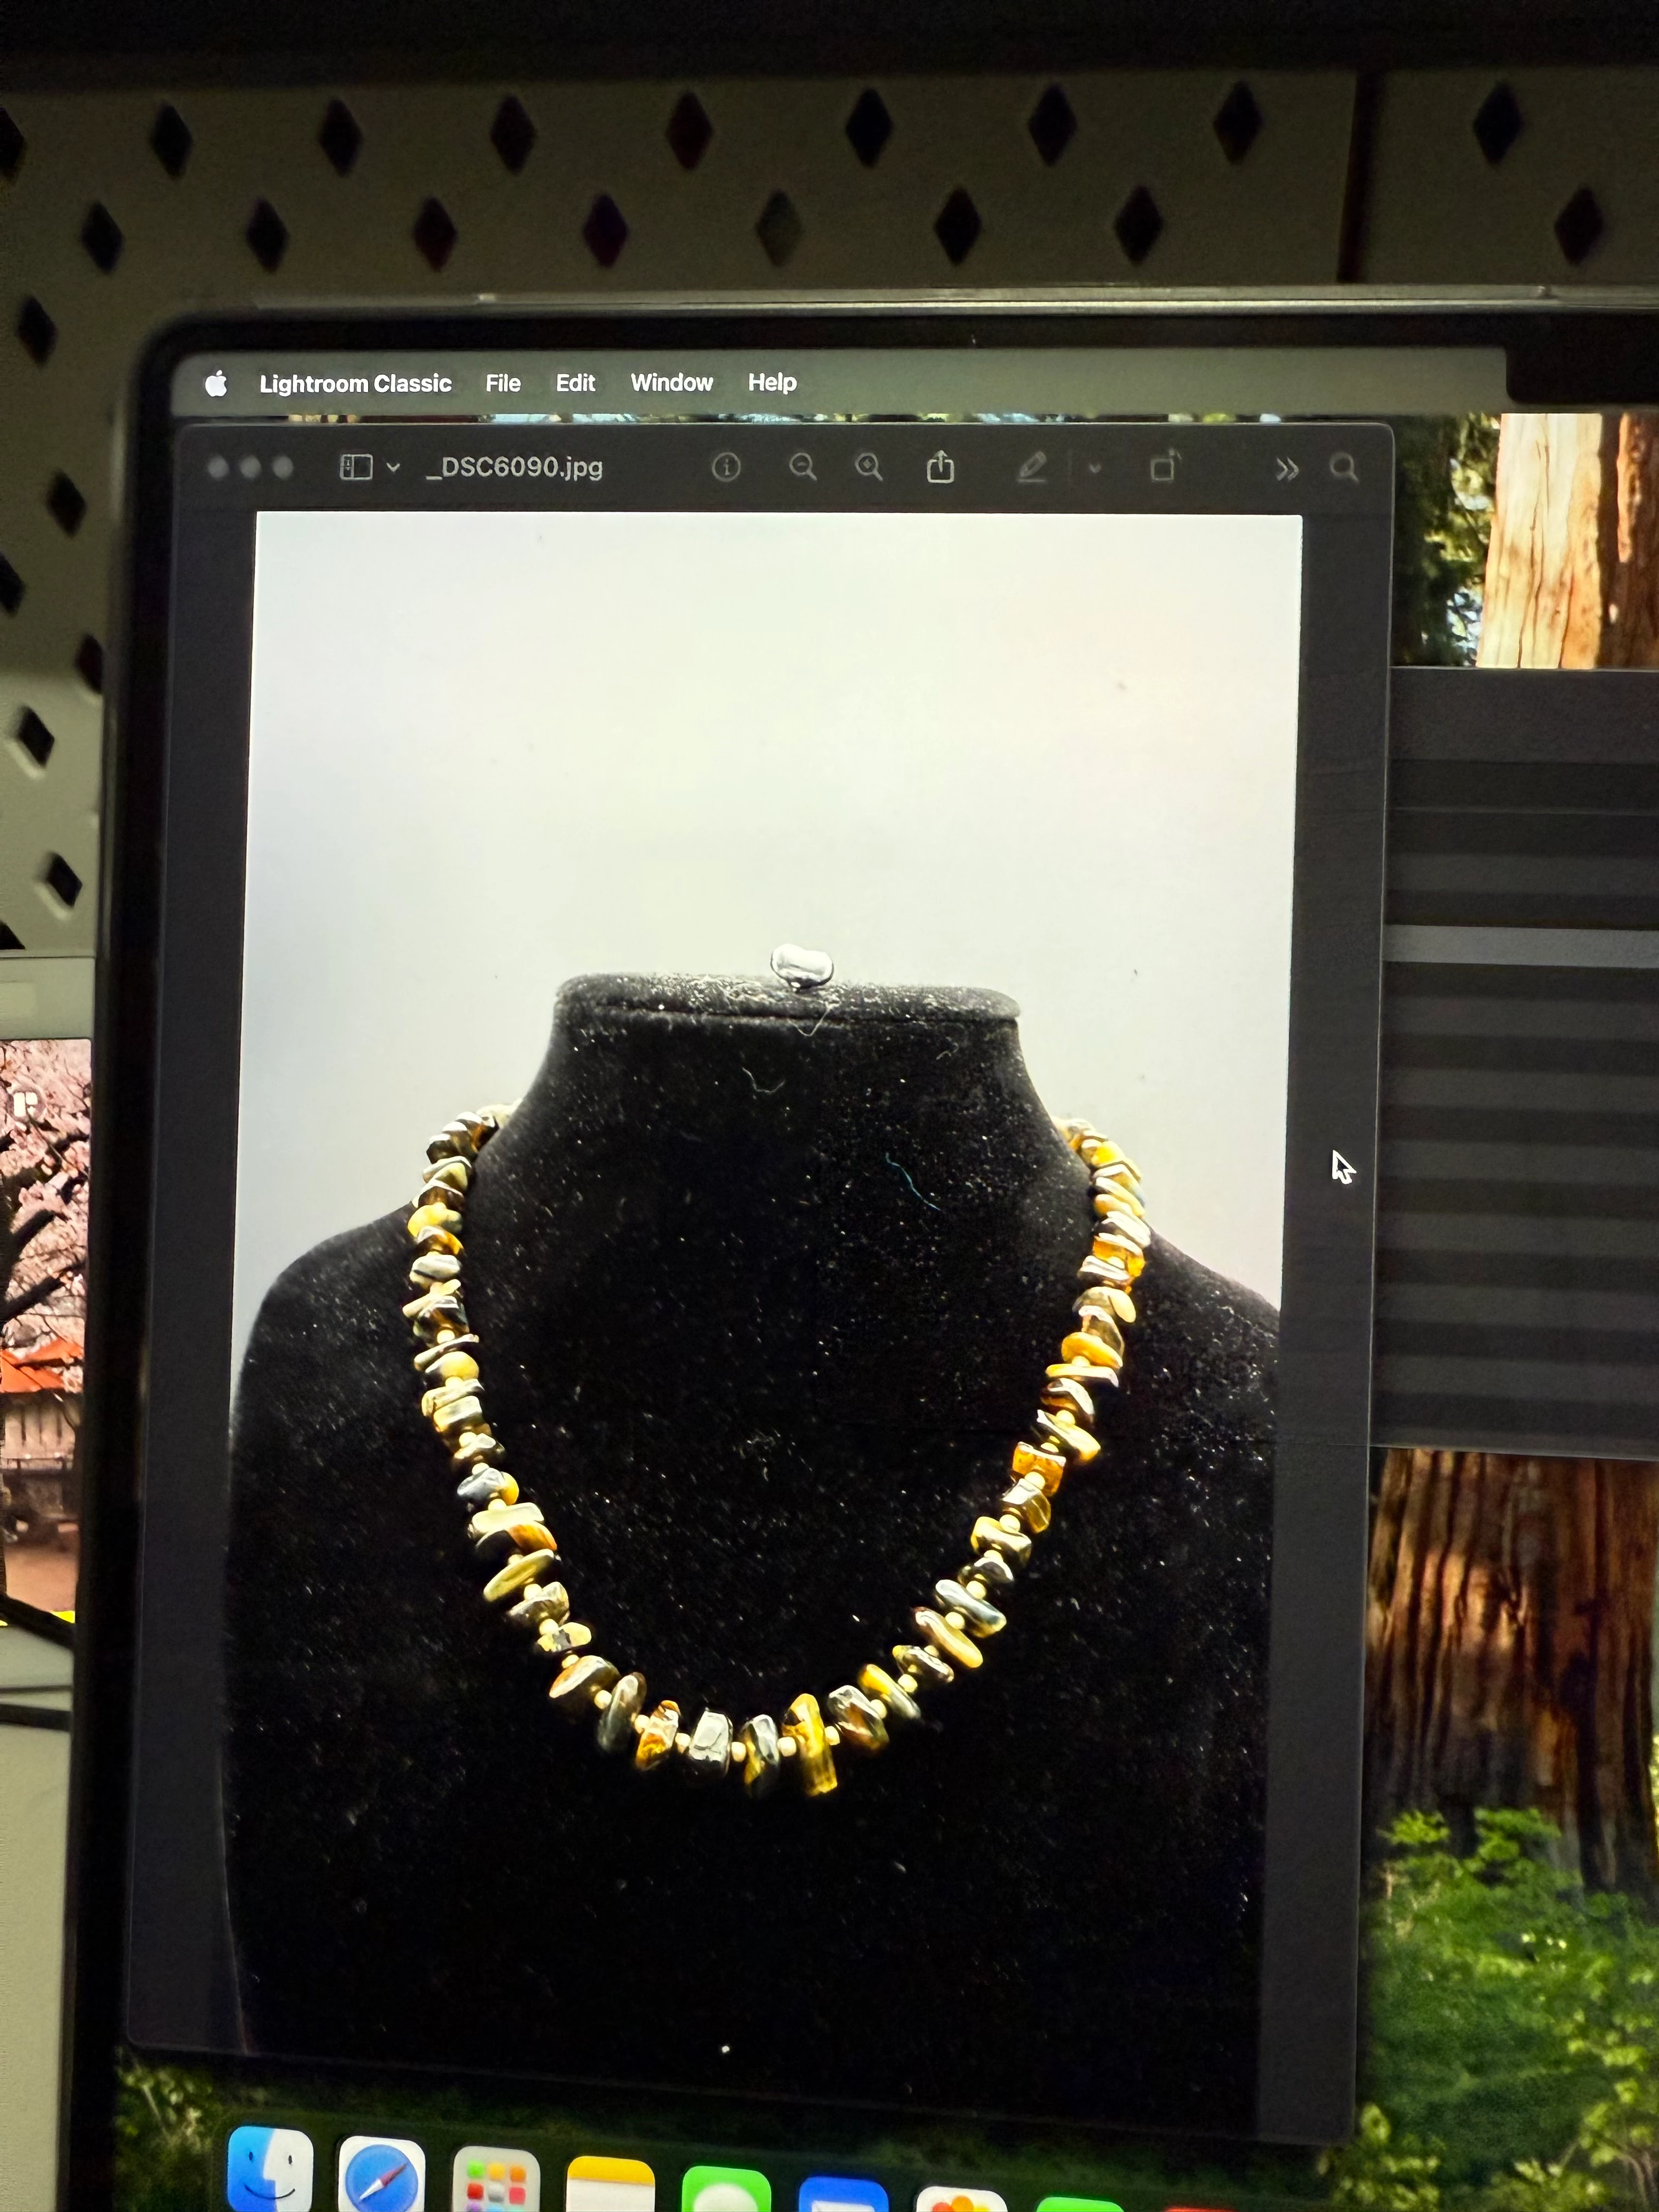Expand hidden toolbar items with double chevron
Screen dimensions: 1659x2212
(x=1287, y=469)
